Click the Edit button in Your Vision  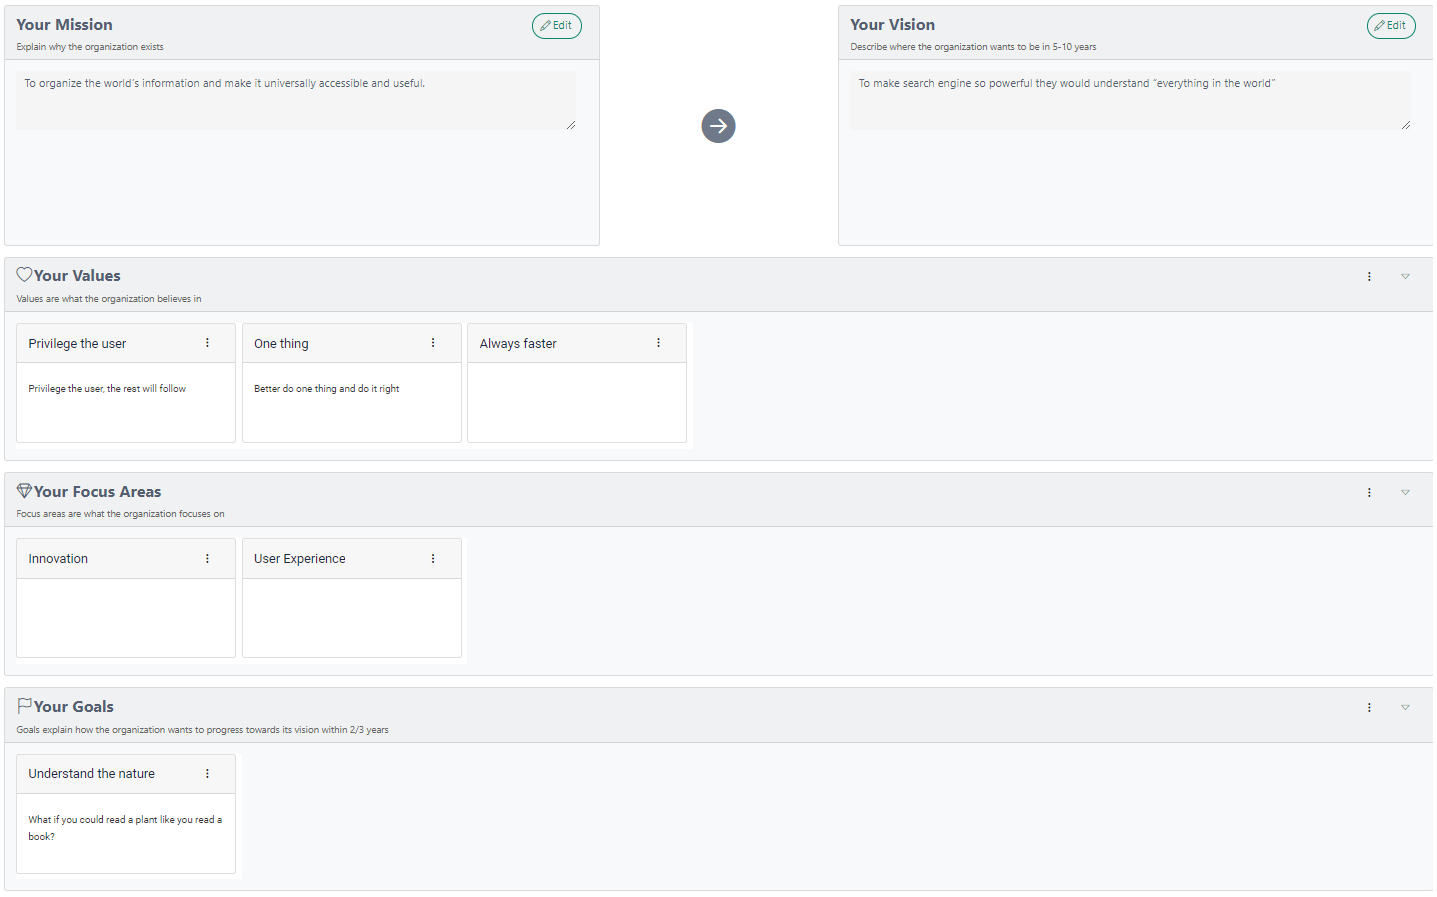pyautogui.click(x=1390, y=26)
